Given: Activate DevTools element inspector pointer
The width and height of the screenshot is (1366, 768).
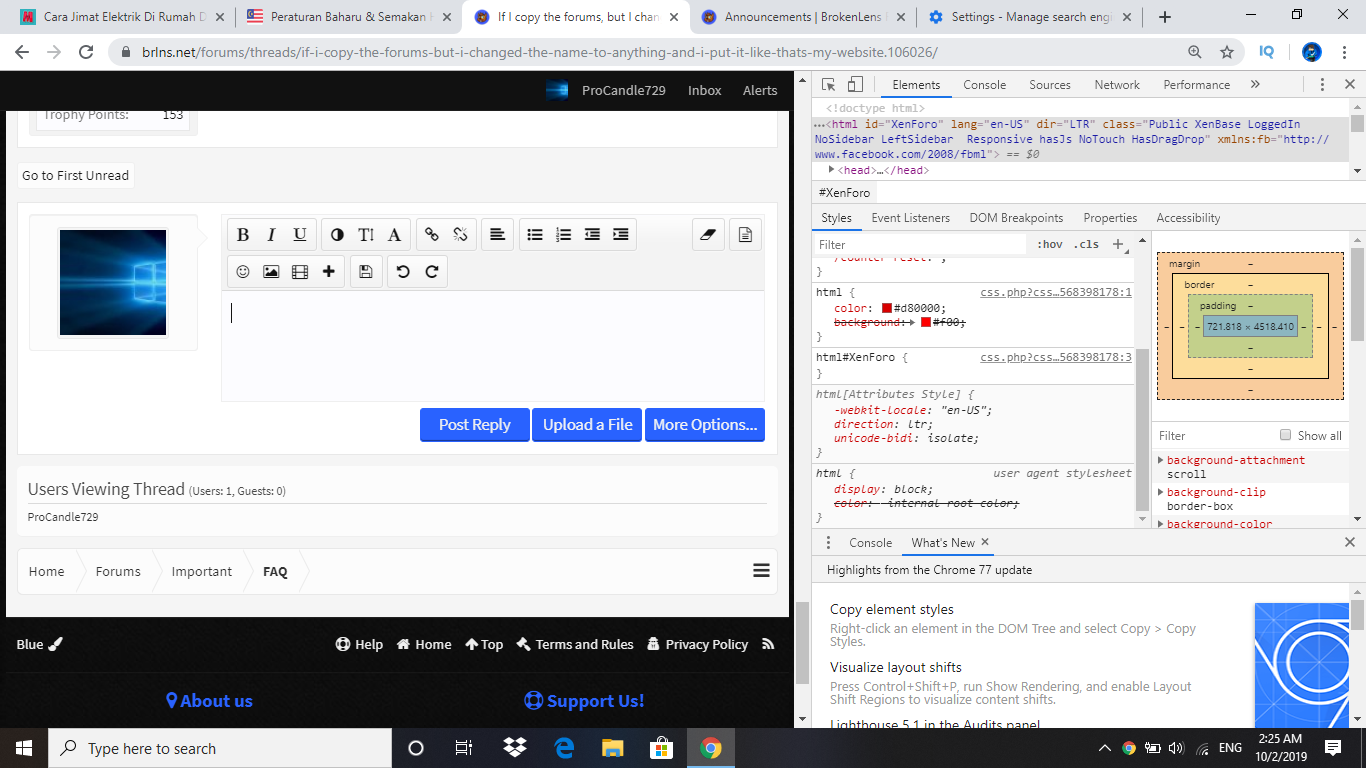Looking at the screenshot, I should [x=829, y=85].
